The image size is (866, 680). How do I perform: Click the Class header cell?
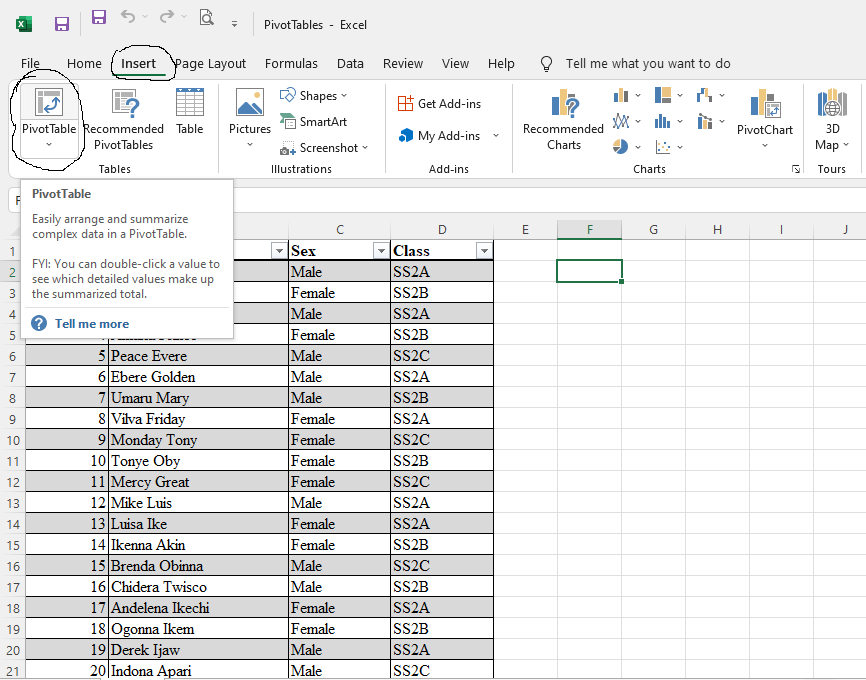pos(442,251)
